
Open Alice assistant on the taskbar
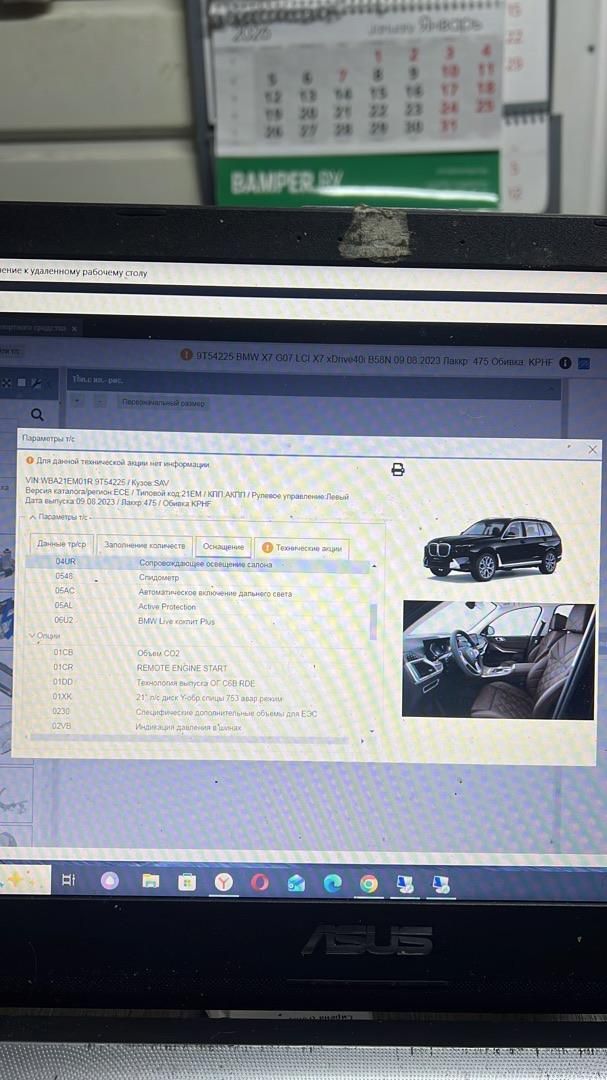pos(110,880)
